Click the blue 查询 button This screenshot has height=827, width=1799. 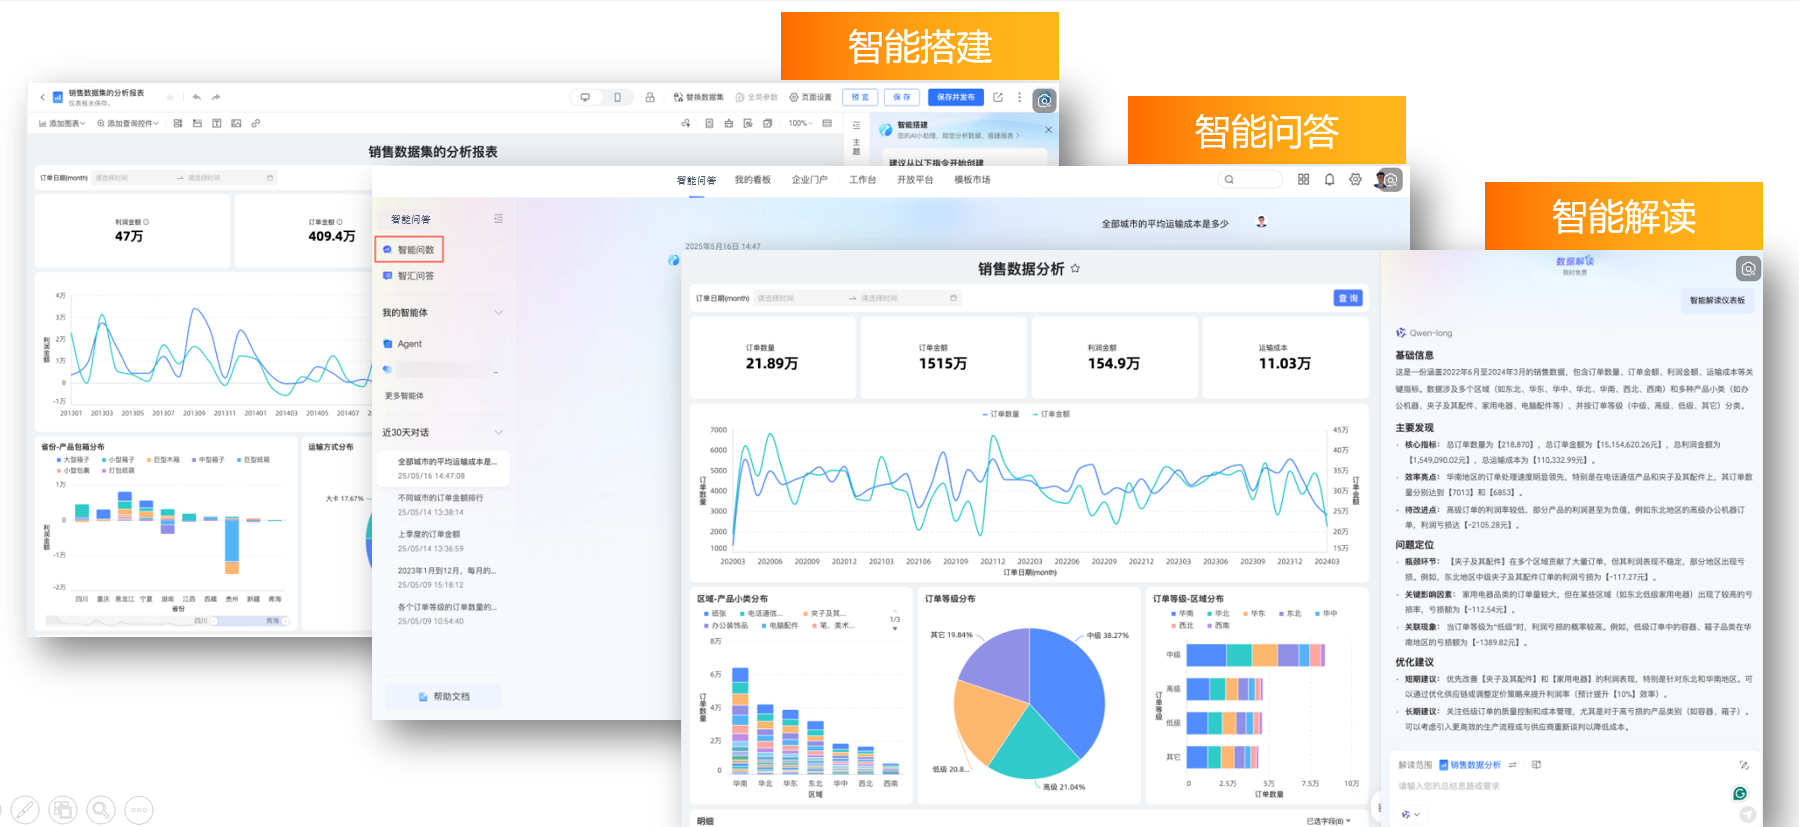pos(1347,298)
